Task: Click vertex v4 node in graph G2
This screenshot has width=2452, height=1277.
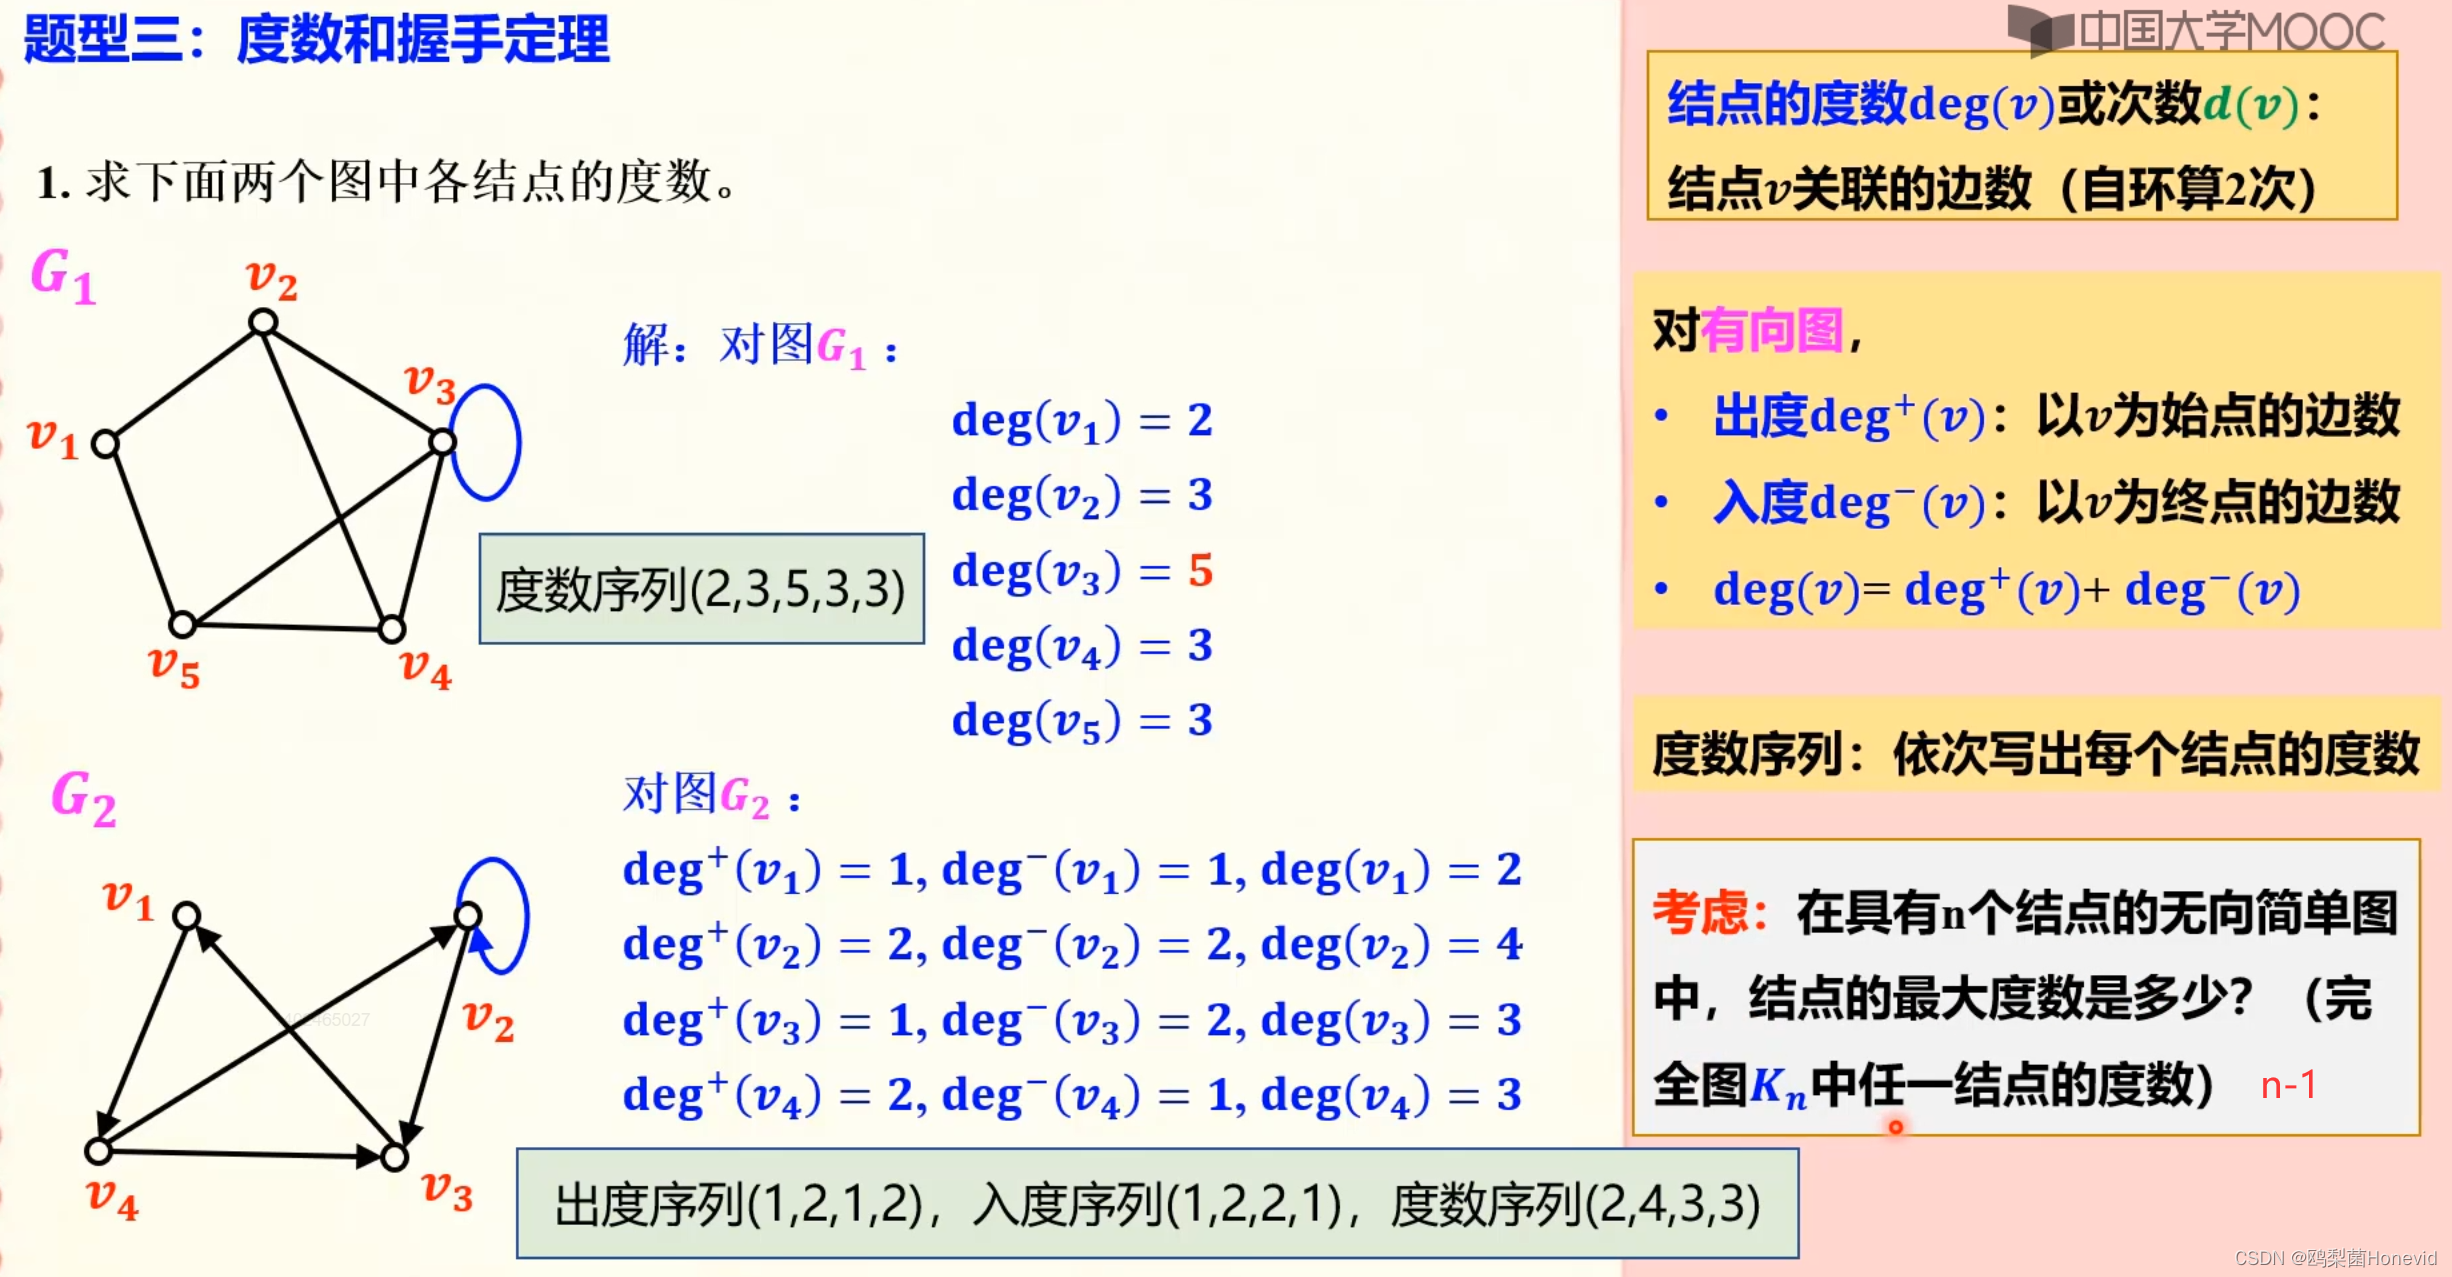Action: (x=98, y=1152)
